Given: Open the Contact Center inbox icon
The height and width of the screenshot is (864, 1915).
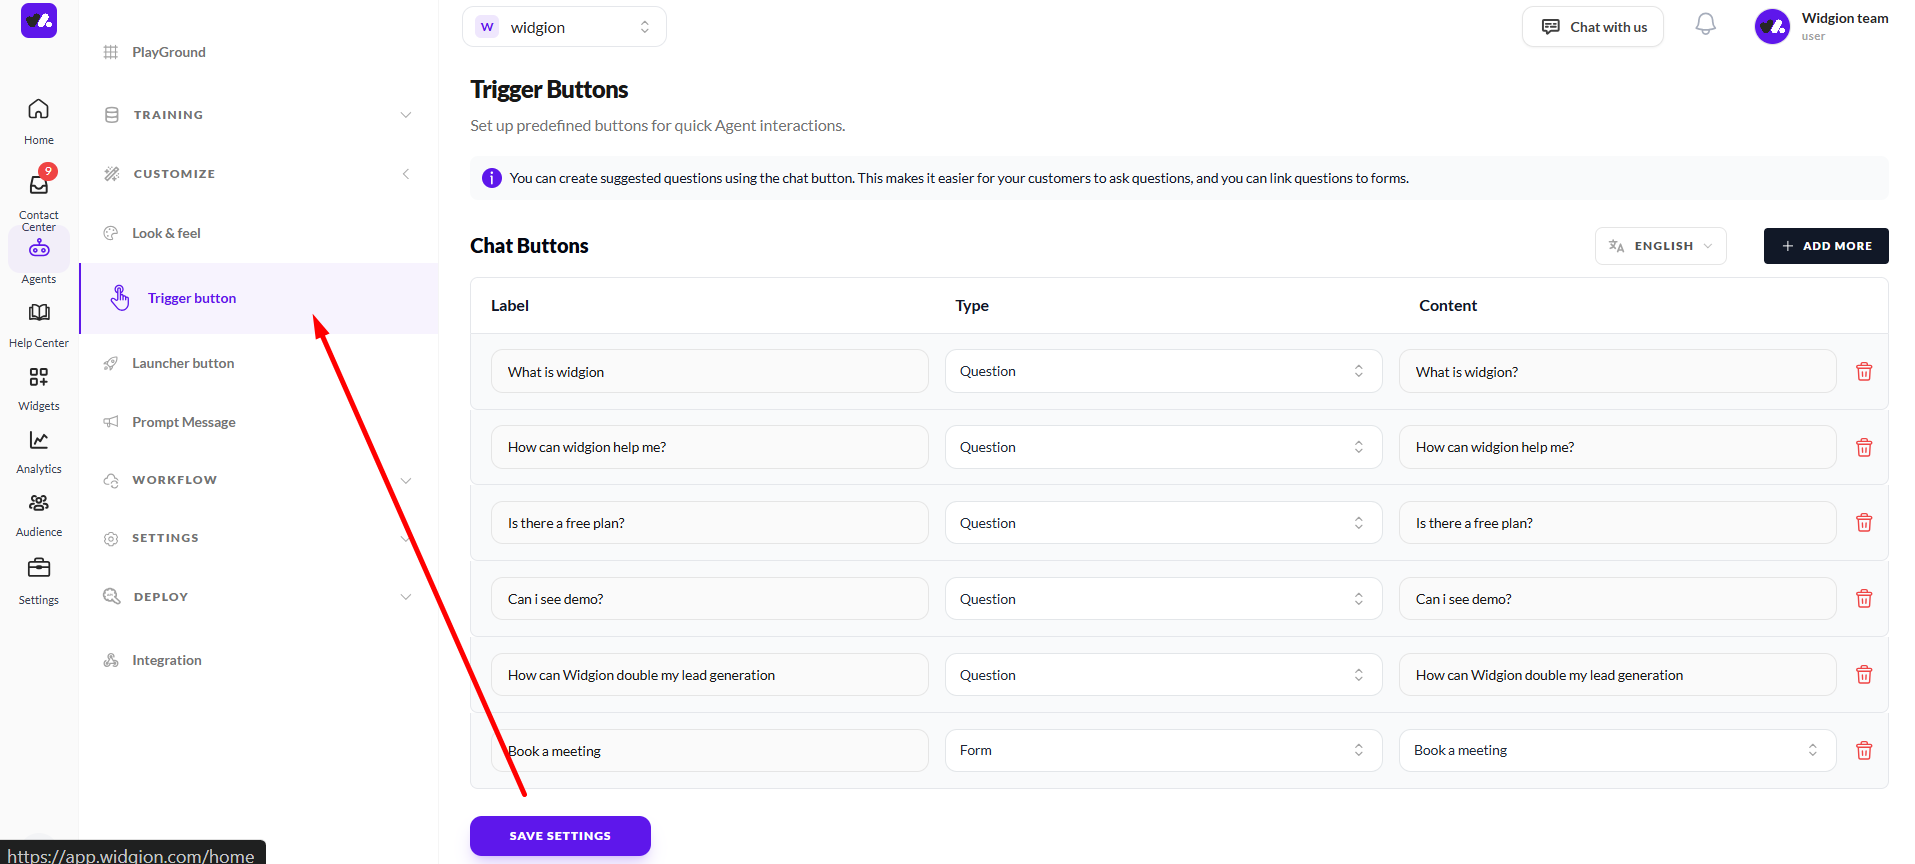Looking at the screenshot, I should pyautogui.click(x=39, y=186).
